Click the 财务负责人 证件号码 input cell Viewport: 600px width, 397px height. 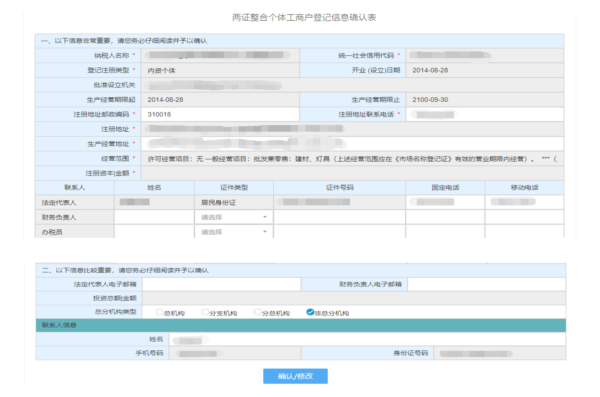pyautogui.click(x=339, y=217)
